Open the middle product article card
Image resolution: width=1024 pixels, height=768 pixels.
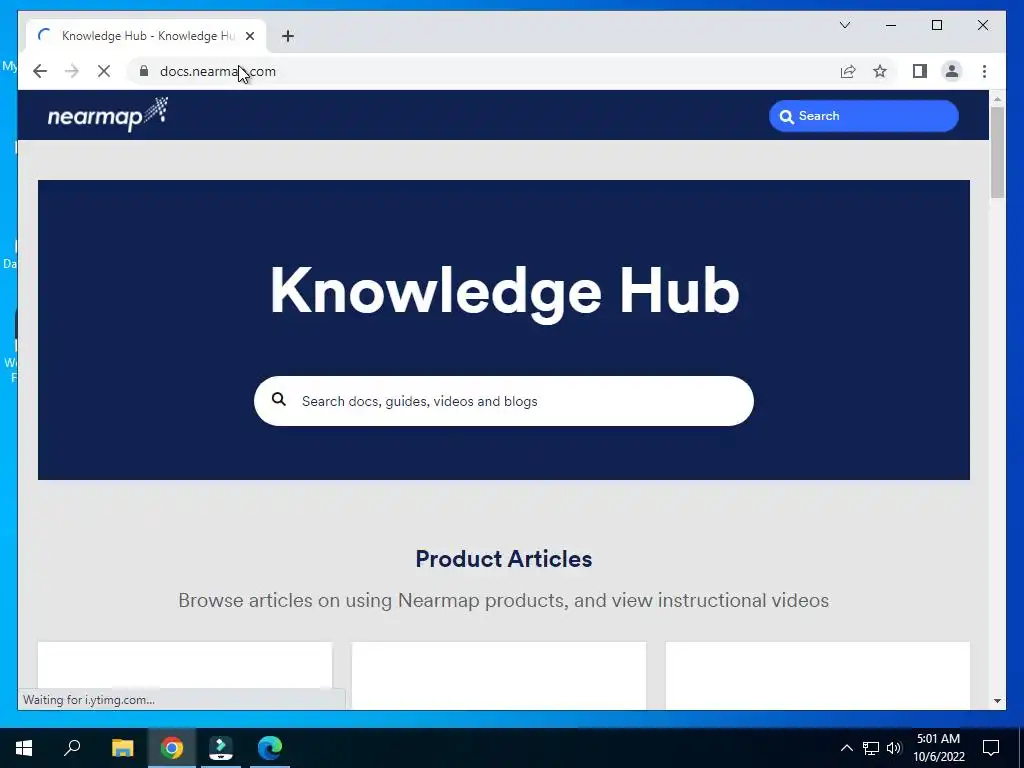pyautogui.click(x=499, y=675)
